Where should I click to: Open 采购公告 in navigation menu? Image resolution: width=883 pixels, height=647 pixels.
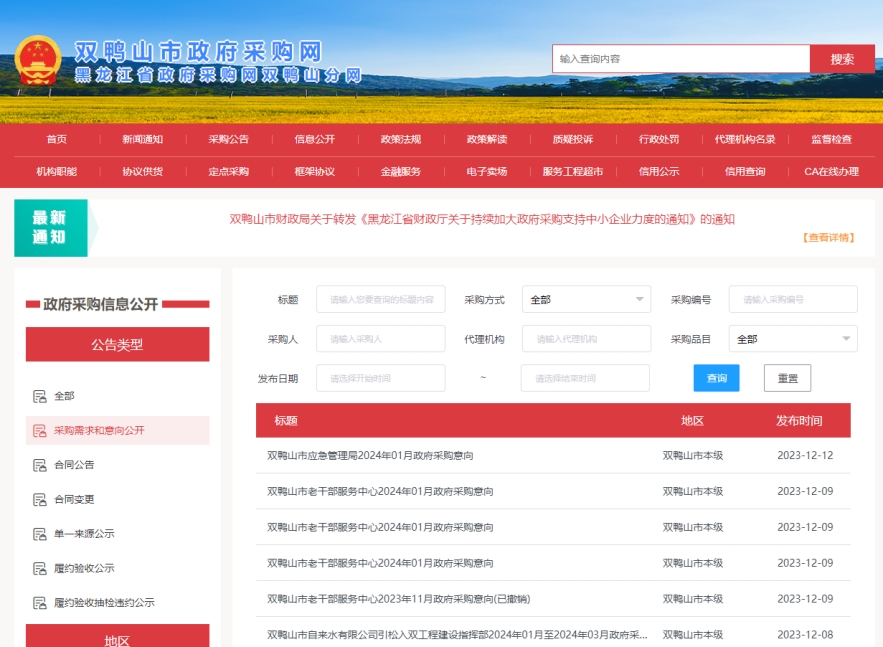point(228,139)
